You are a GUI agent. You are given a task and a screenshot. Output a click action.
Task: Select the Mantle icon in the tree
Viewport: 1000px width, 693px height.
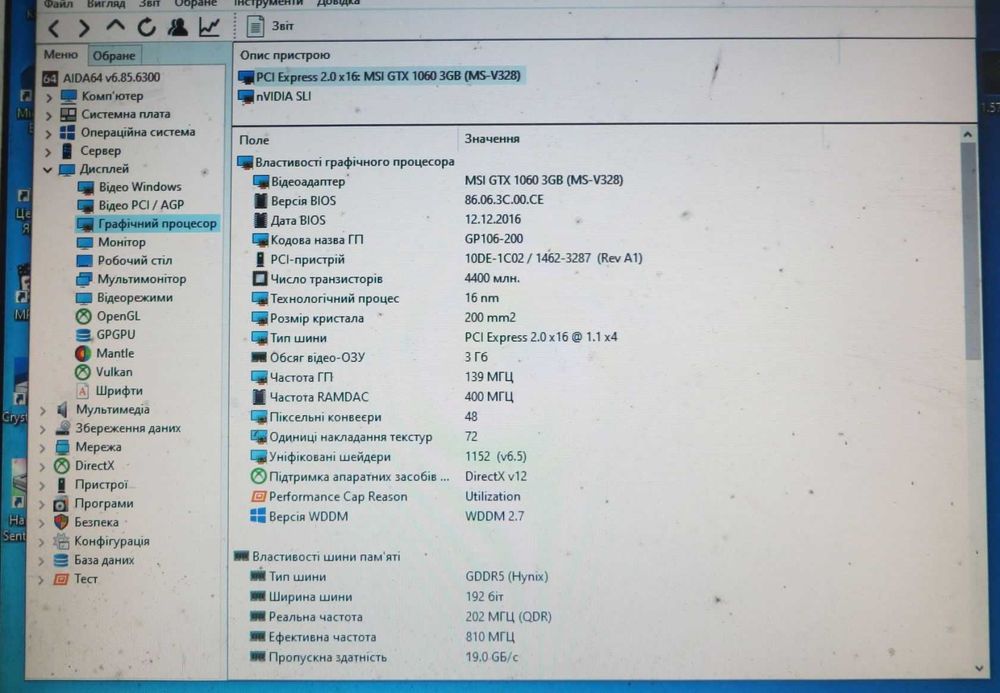[x=83, y=354]
